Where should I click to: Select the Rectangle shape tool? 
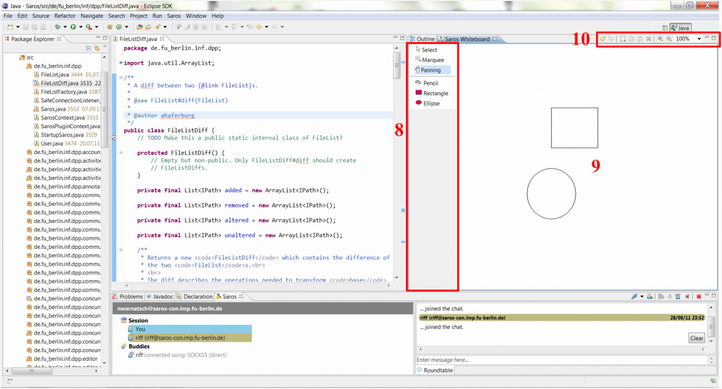coord(431,93)
